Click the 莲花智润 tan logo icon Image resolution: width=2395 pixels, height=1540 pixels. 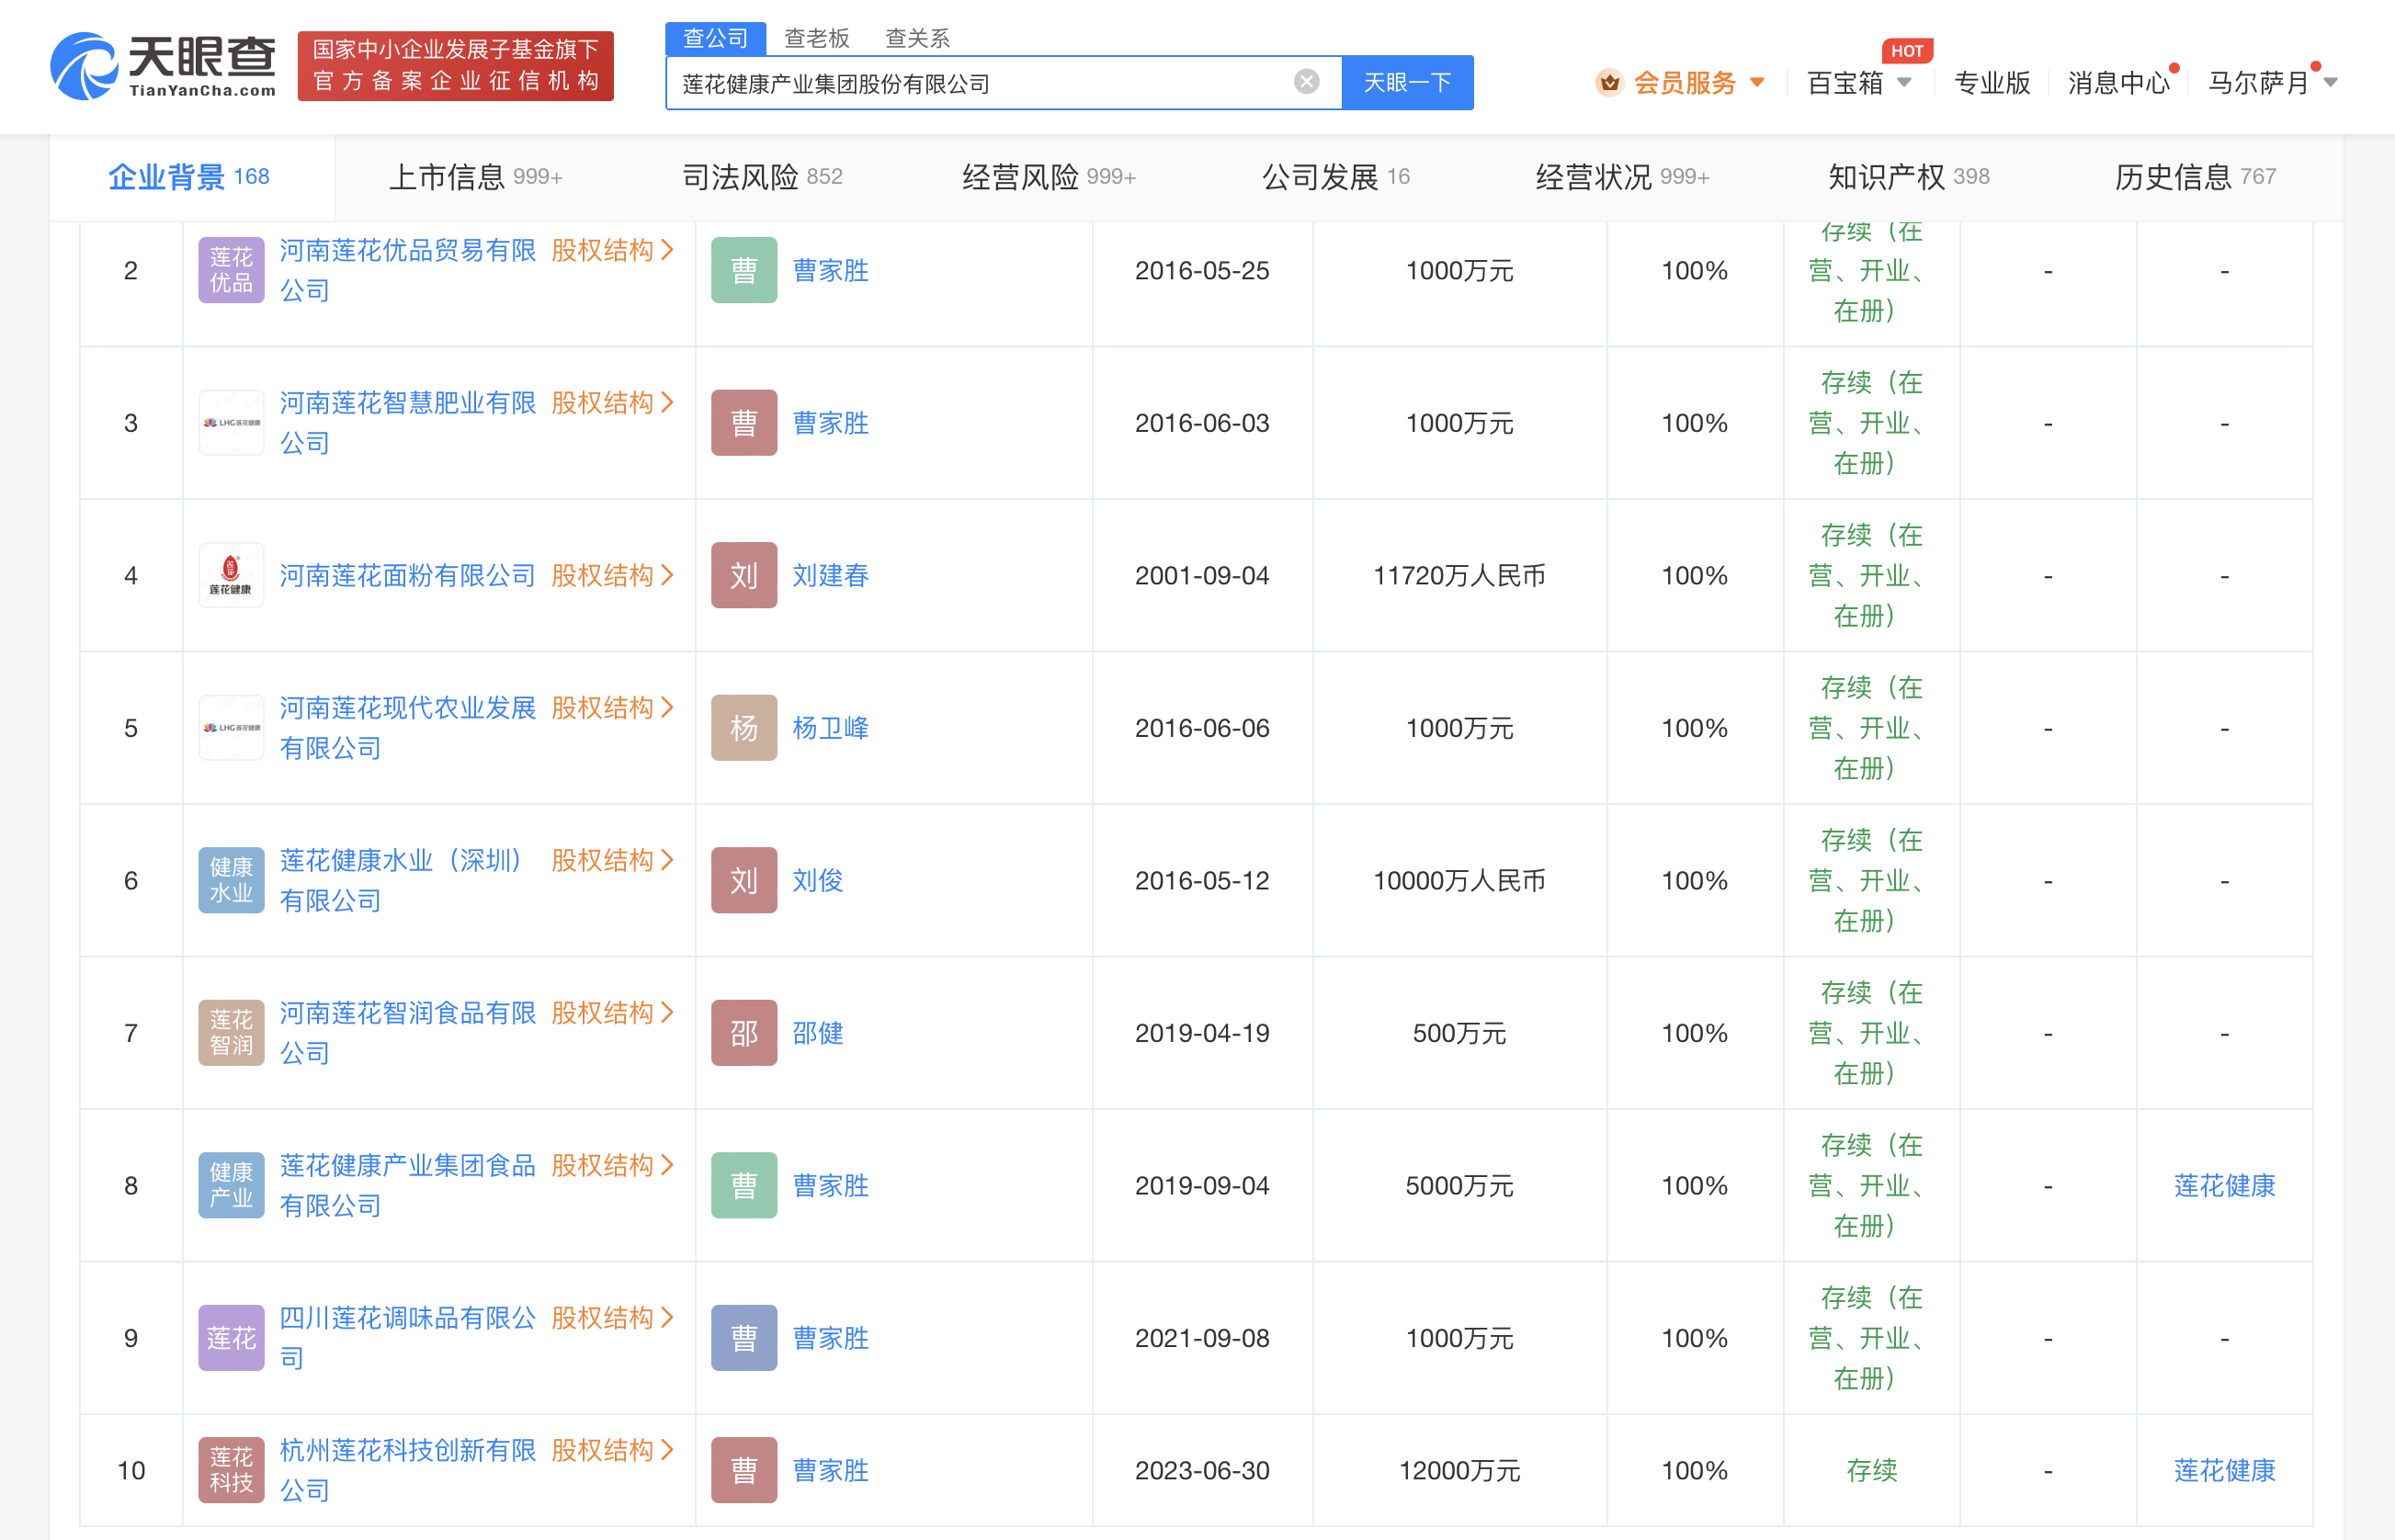click(231, 1032)
